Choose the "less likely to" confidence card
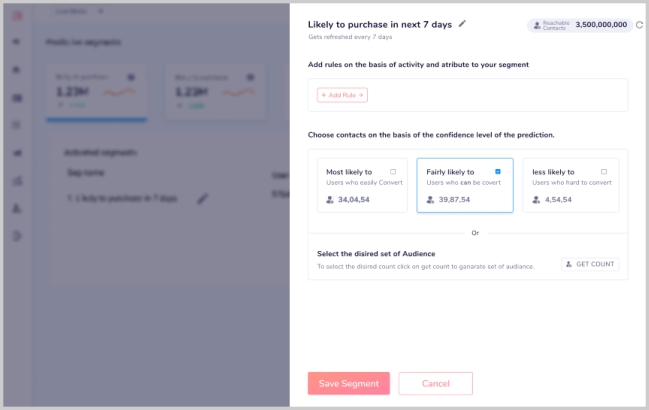649x410 pixels. tap(570, 185)
